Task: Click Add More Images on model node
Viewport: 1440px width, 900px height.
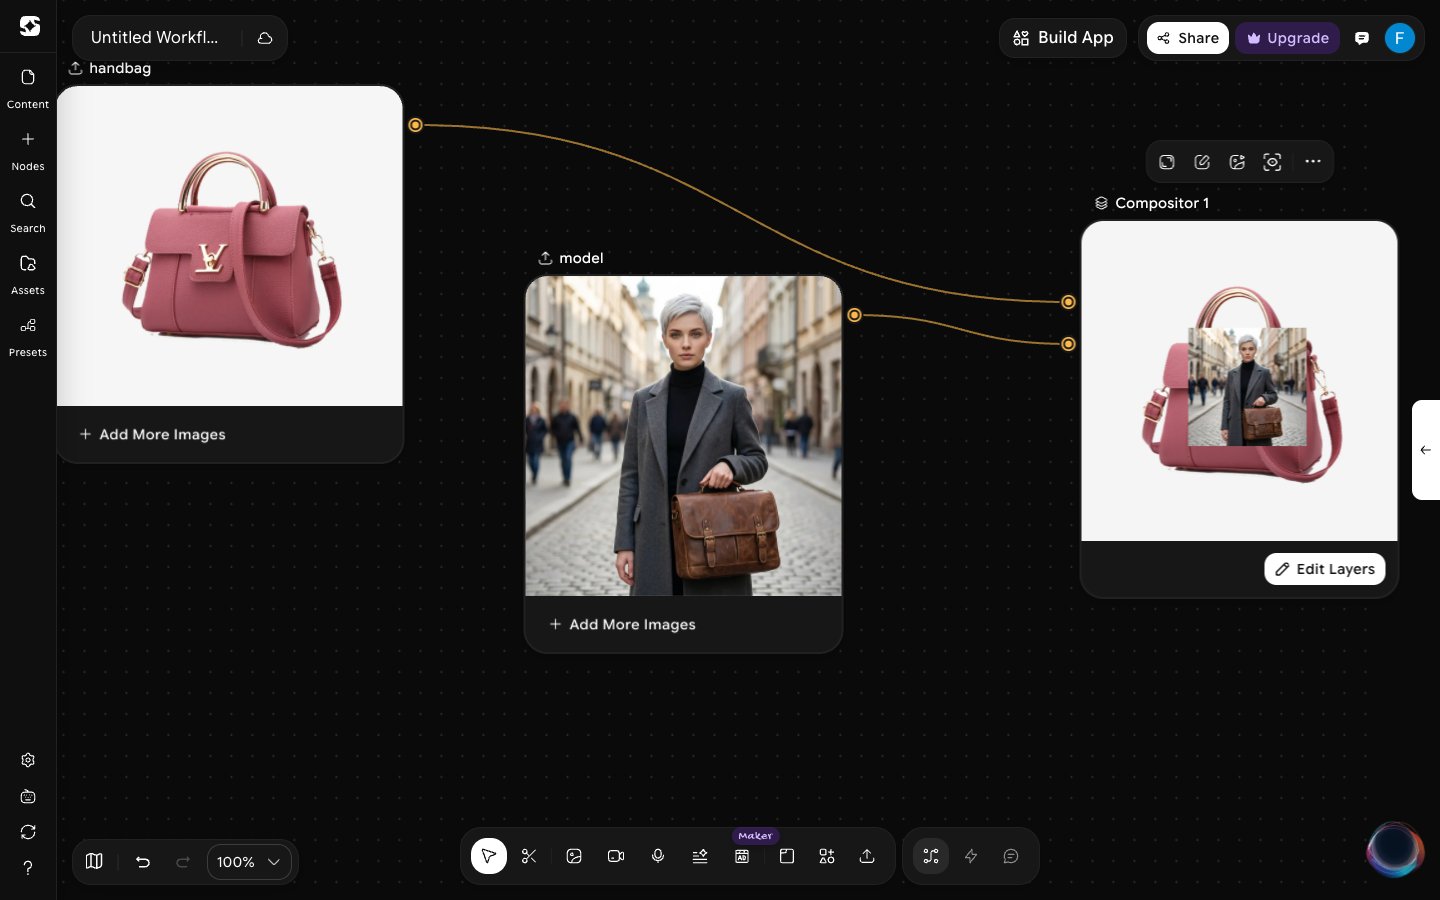Action: point(622,624)
